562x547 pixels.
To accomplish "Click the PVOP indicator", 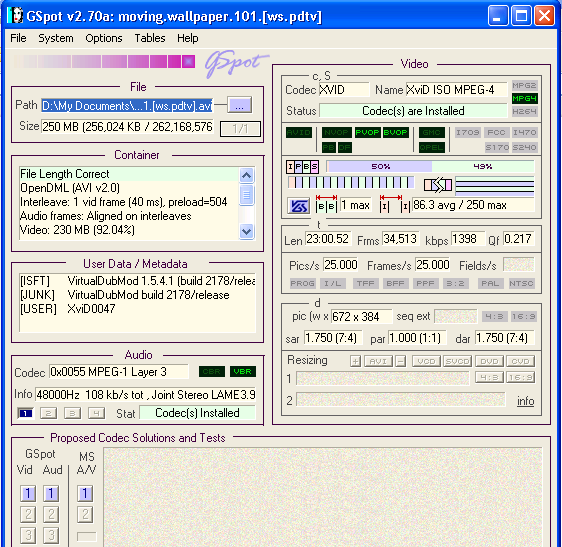I will pyautogui.click(x=367, y=133).
